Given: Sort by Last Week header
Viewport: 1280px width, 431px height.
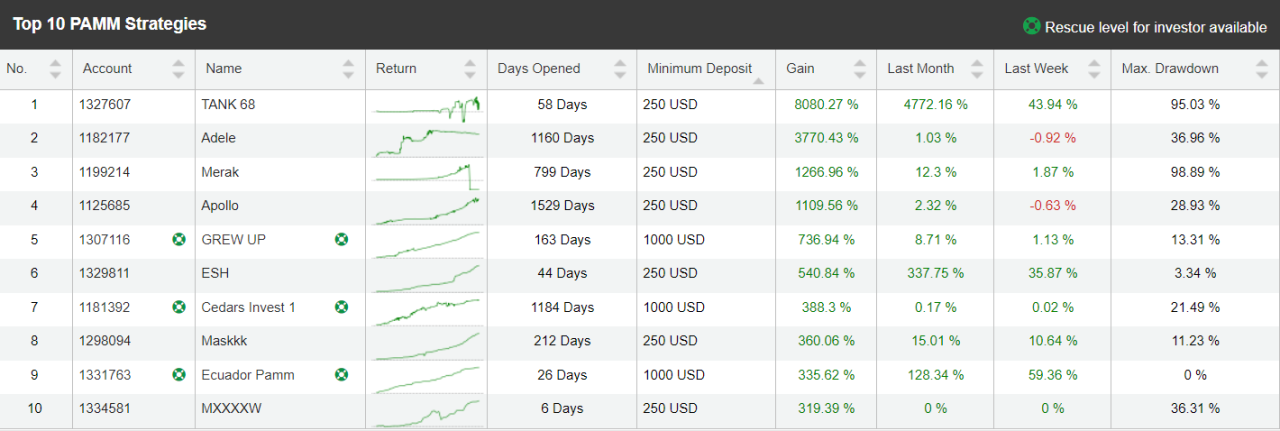Looking at the screenshot, I should pyautogui.click(x=1093, y=69).
